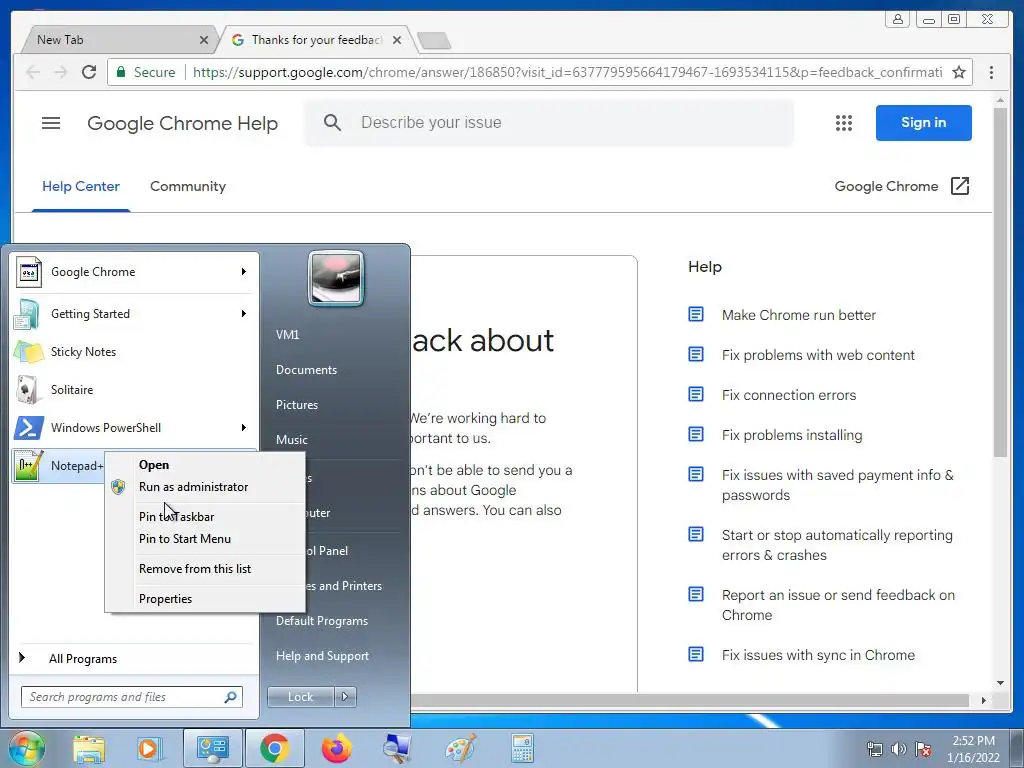Close the Thanks for your feedback tab
This screenshot has height=768, width=1024.
[396, 40]
